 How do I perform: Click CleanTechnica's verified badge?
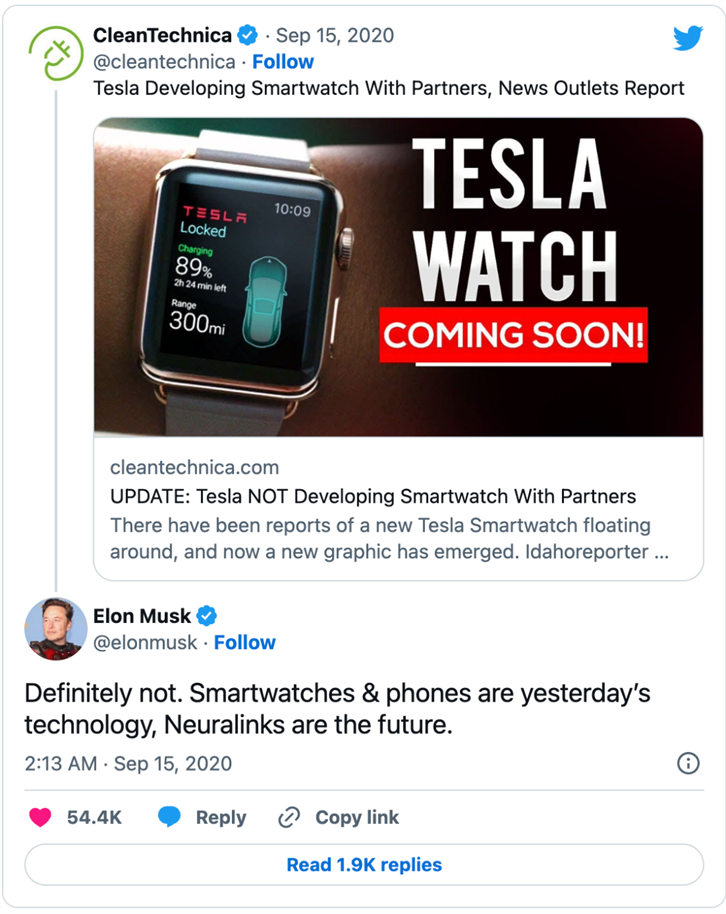(x=247, y=36)
